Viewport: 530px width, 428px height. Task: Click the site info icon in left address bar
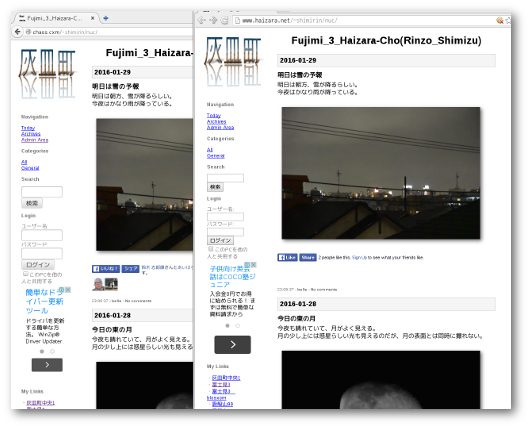click(28, 32)
